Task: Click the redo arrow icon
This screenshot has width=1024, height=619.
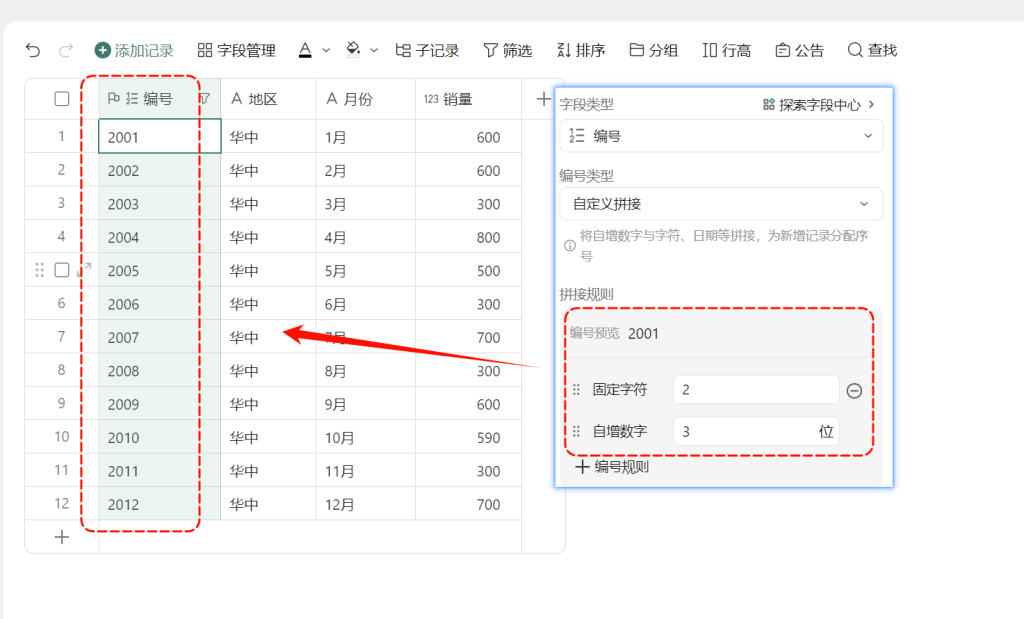Action: 66,50
